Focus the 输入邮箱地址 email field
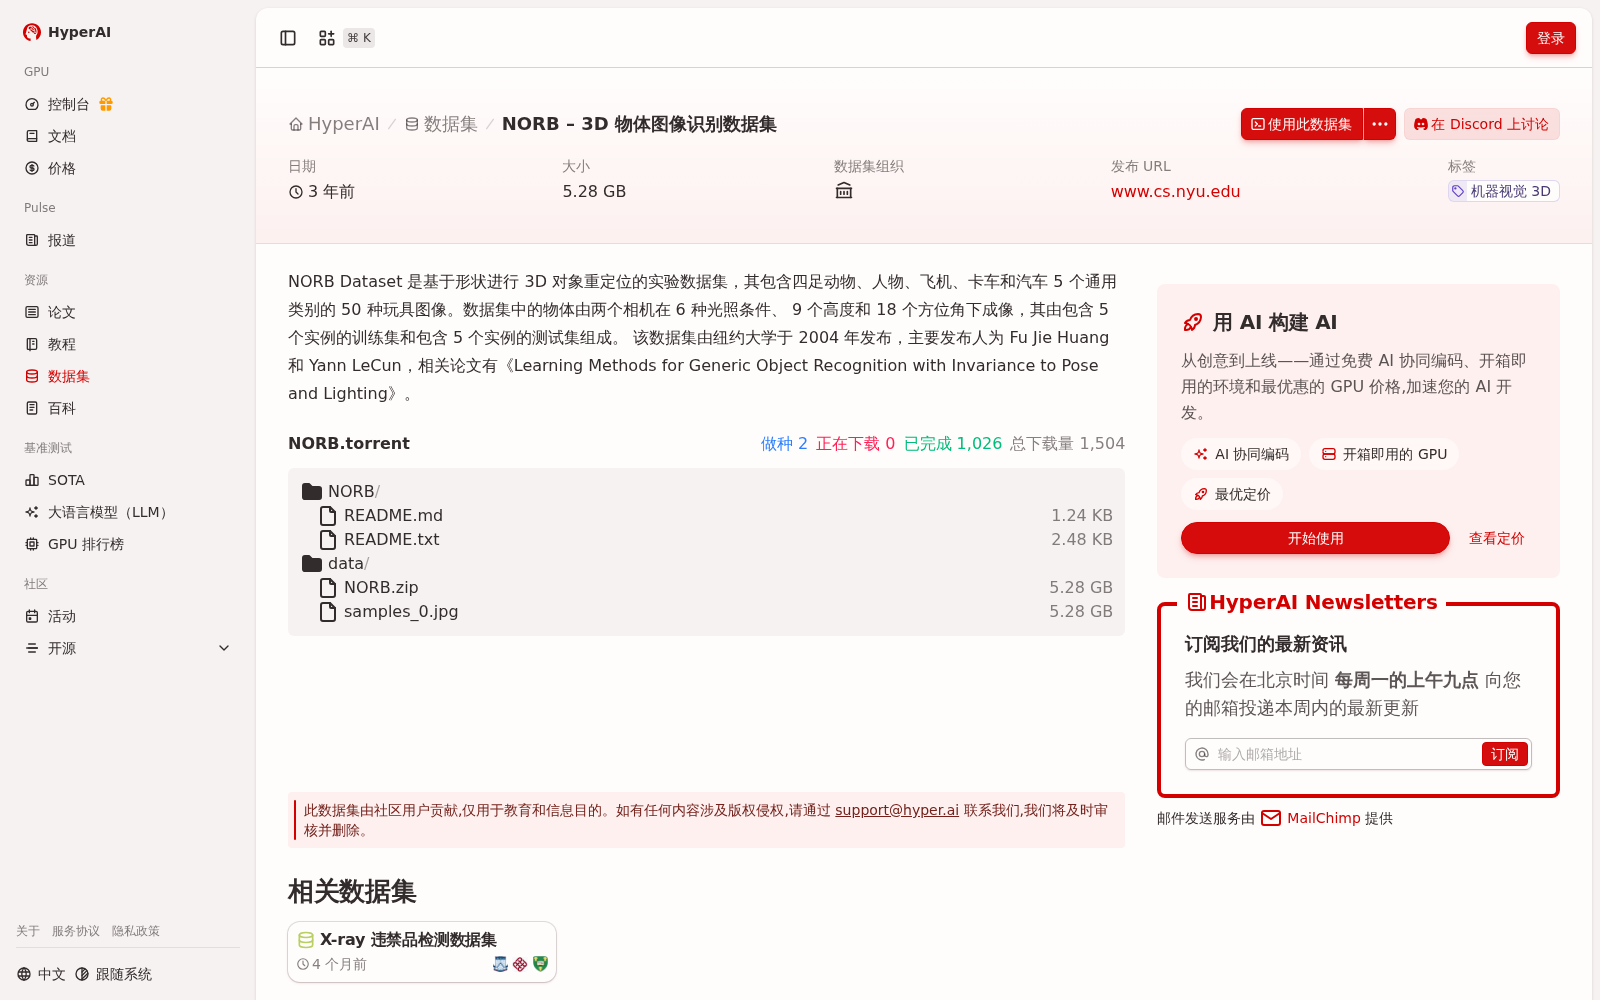Screen dimensions: 1600x1000 1347,754
